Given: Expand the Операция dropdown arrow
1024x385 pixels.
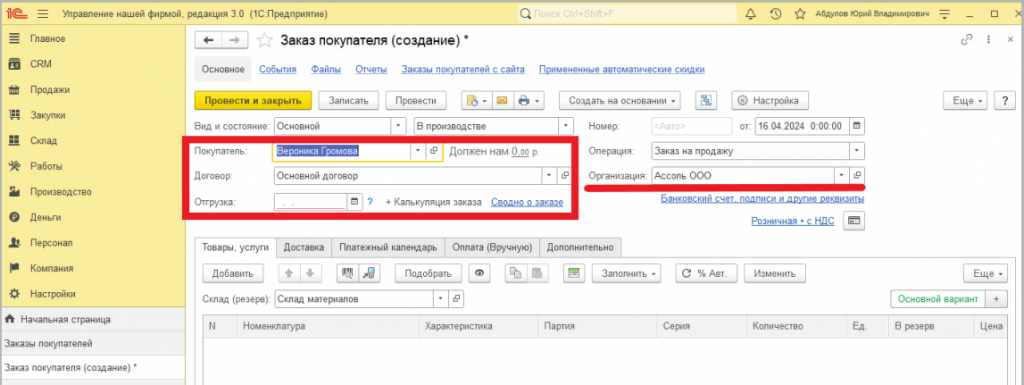Looking at the screenshot, I should coord(857,151).
